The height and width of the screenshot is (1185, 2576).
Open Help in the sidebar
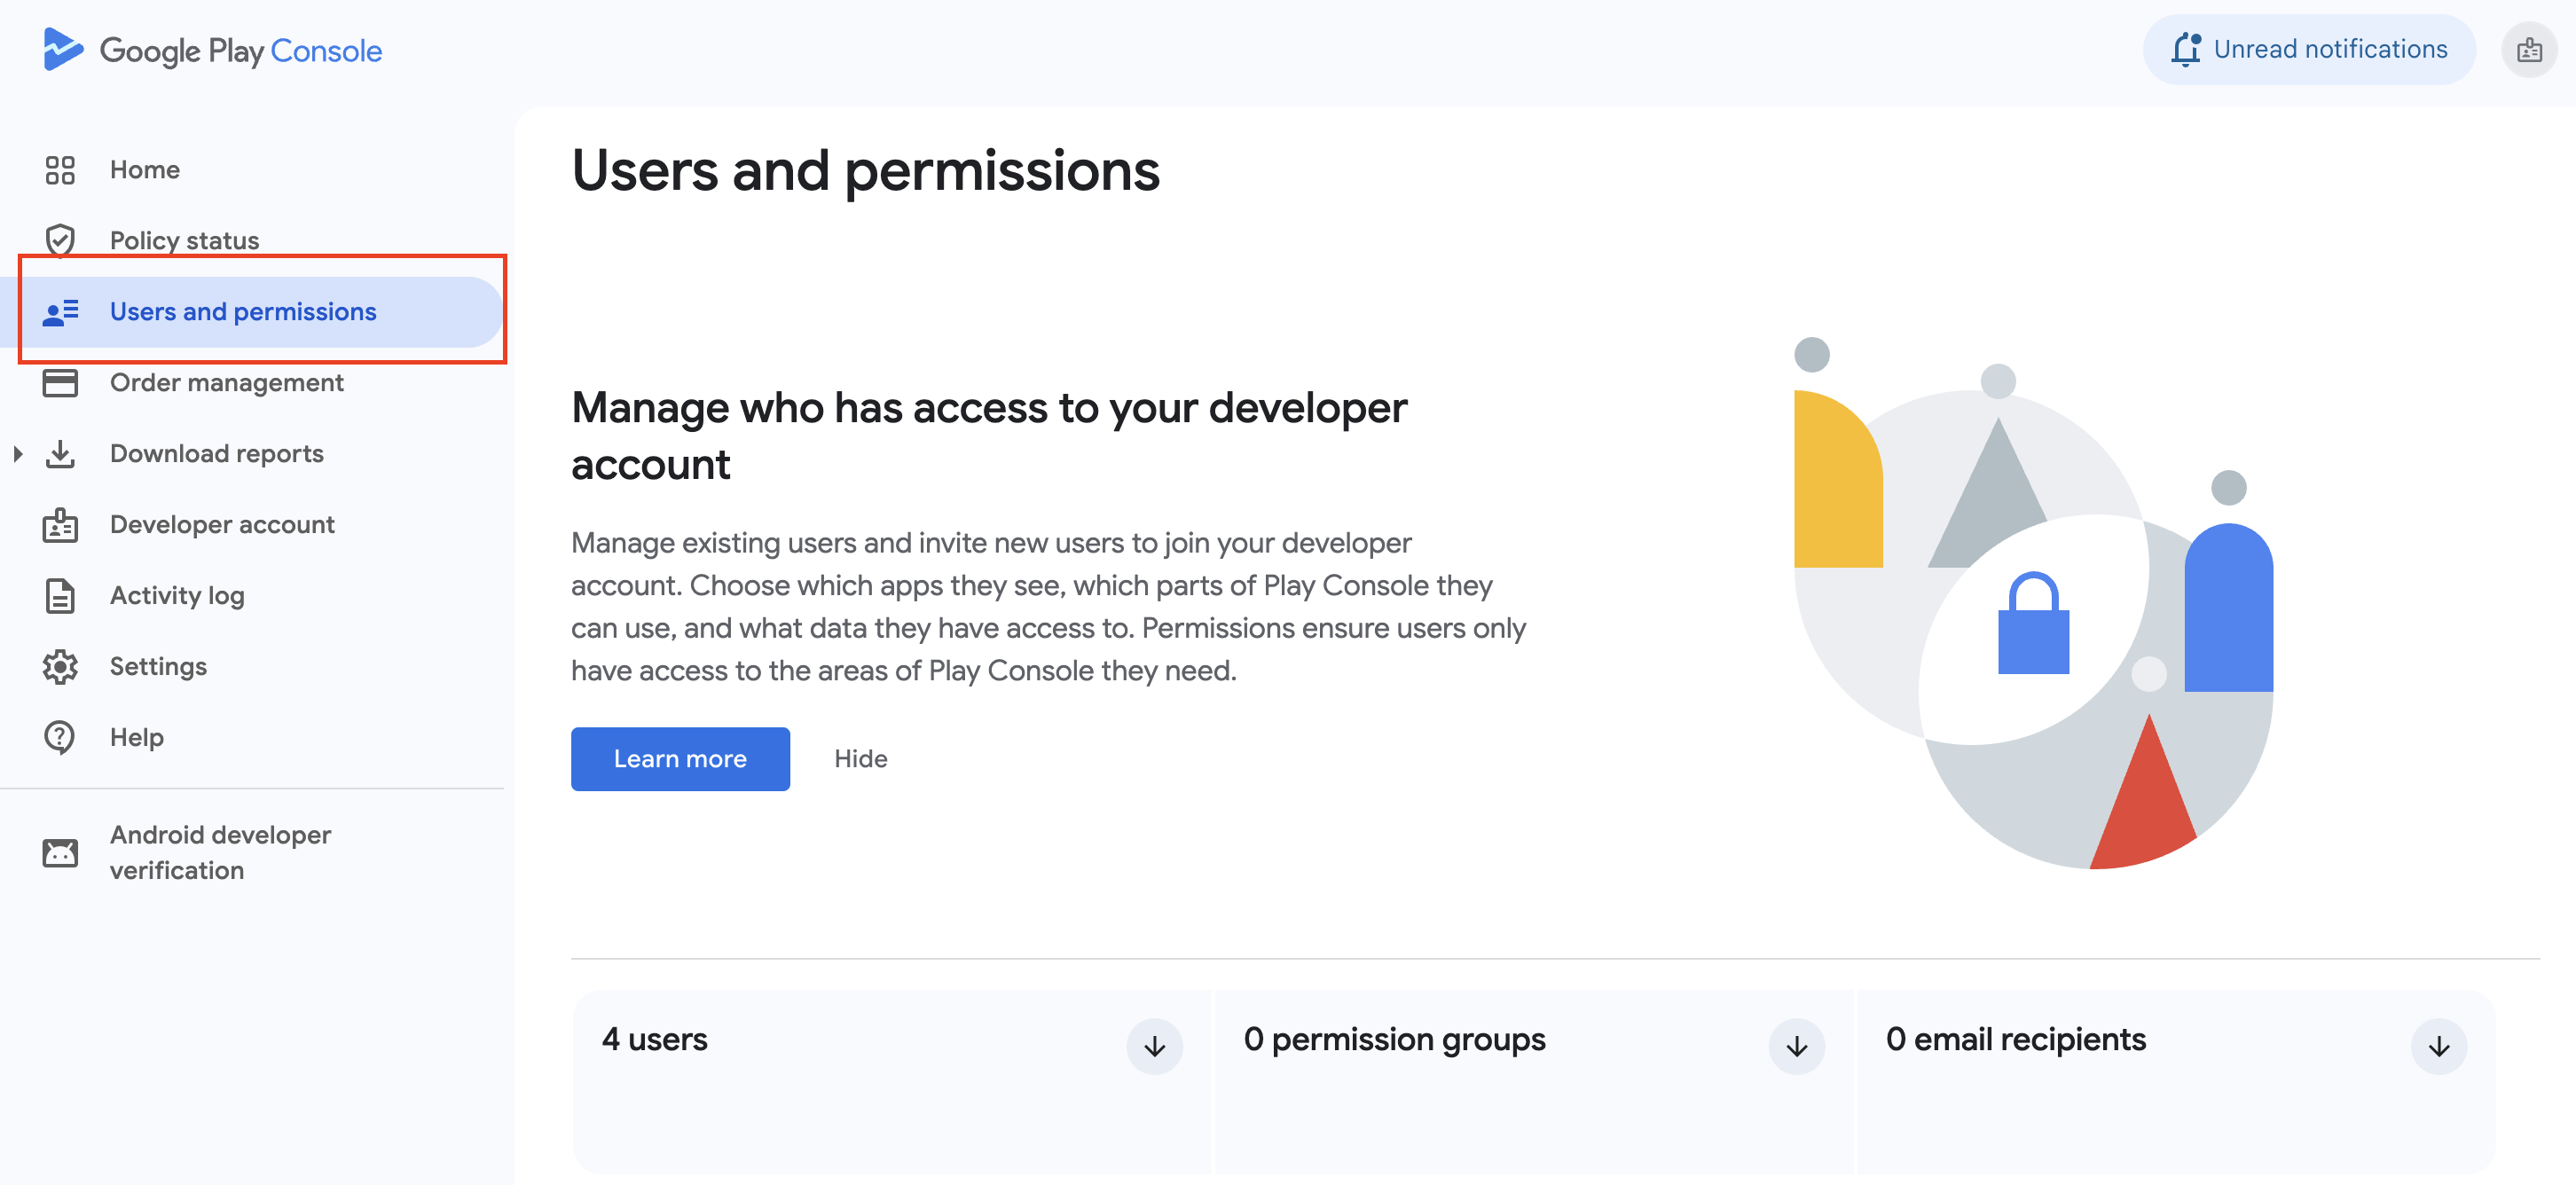coord(137,738)
